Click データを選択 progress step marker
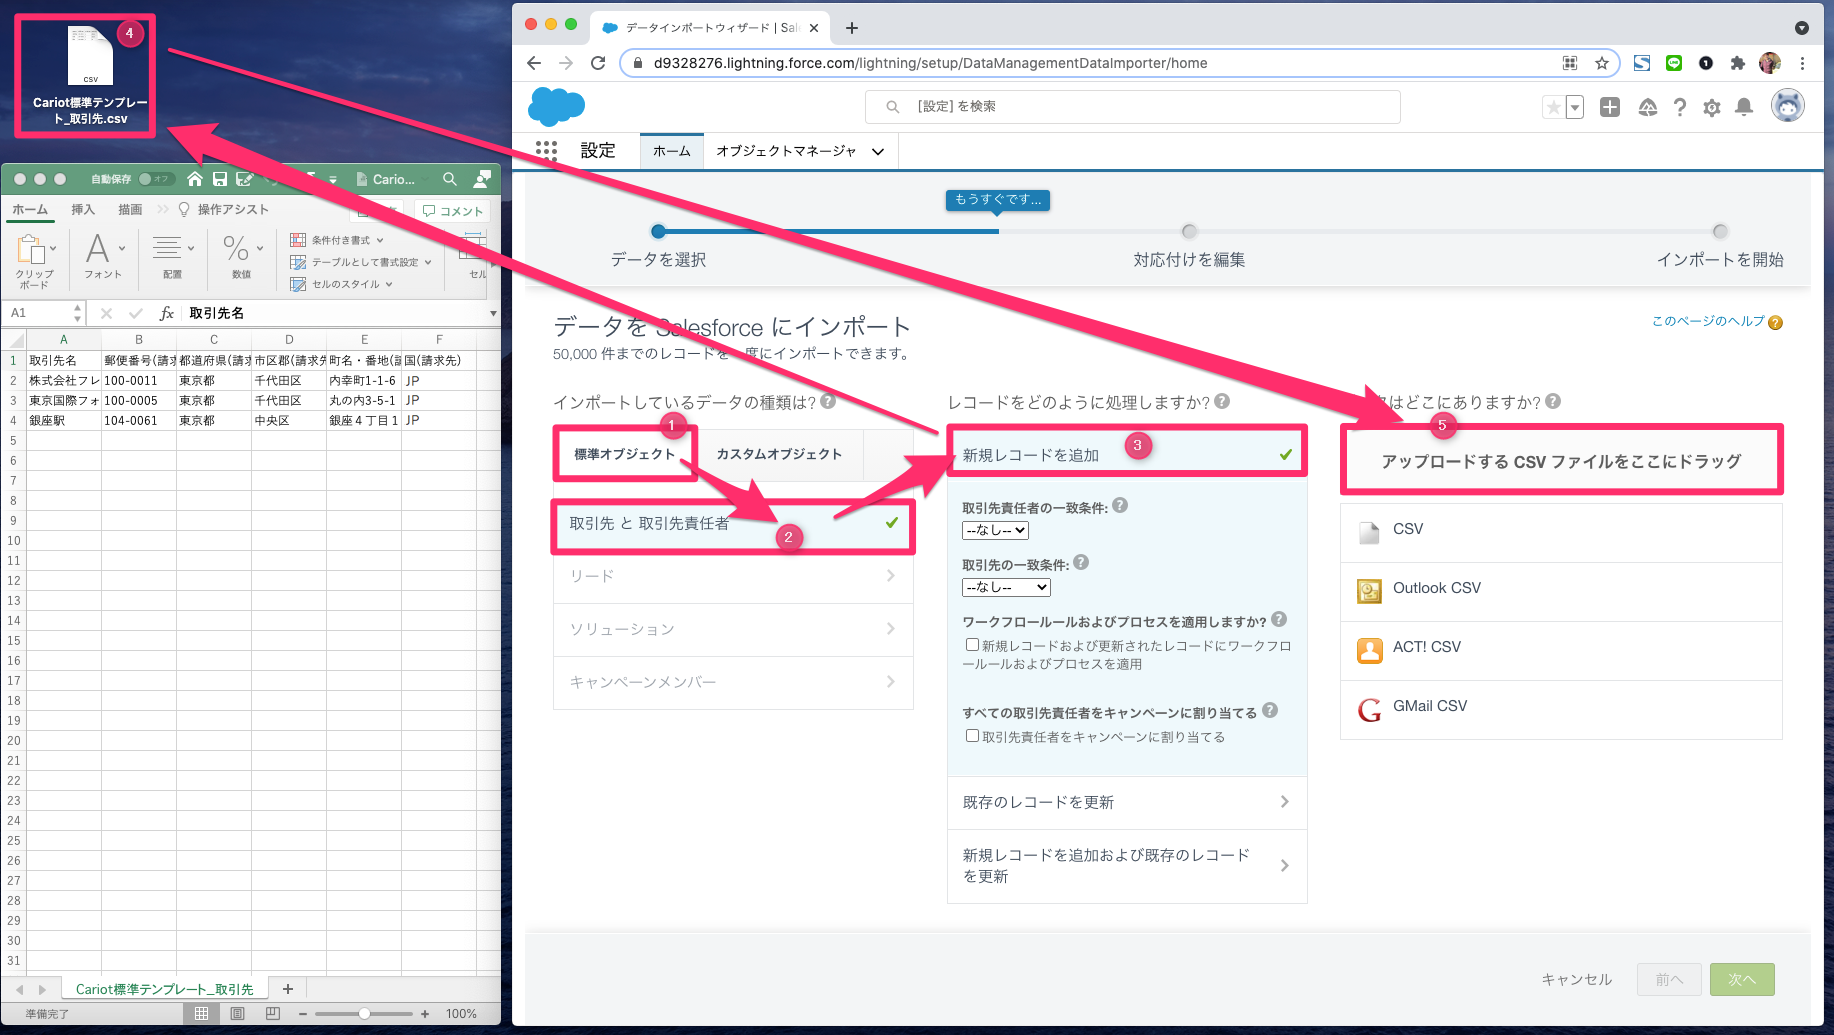Viewport: 1834px width, 1035px height. [658, 231]
